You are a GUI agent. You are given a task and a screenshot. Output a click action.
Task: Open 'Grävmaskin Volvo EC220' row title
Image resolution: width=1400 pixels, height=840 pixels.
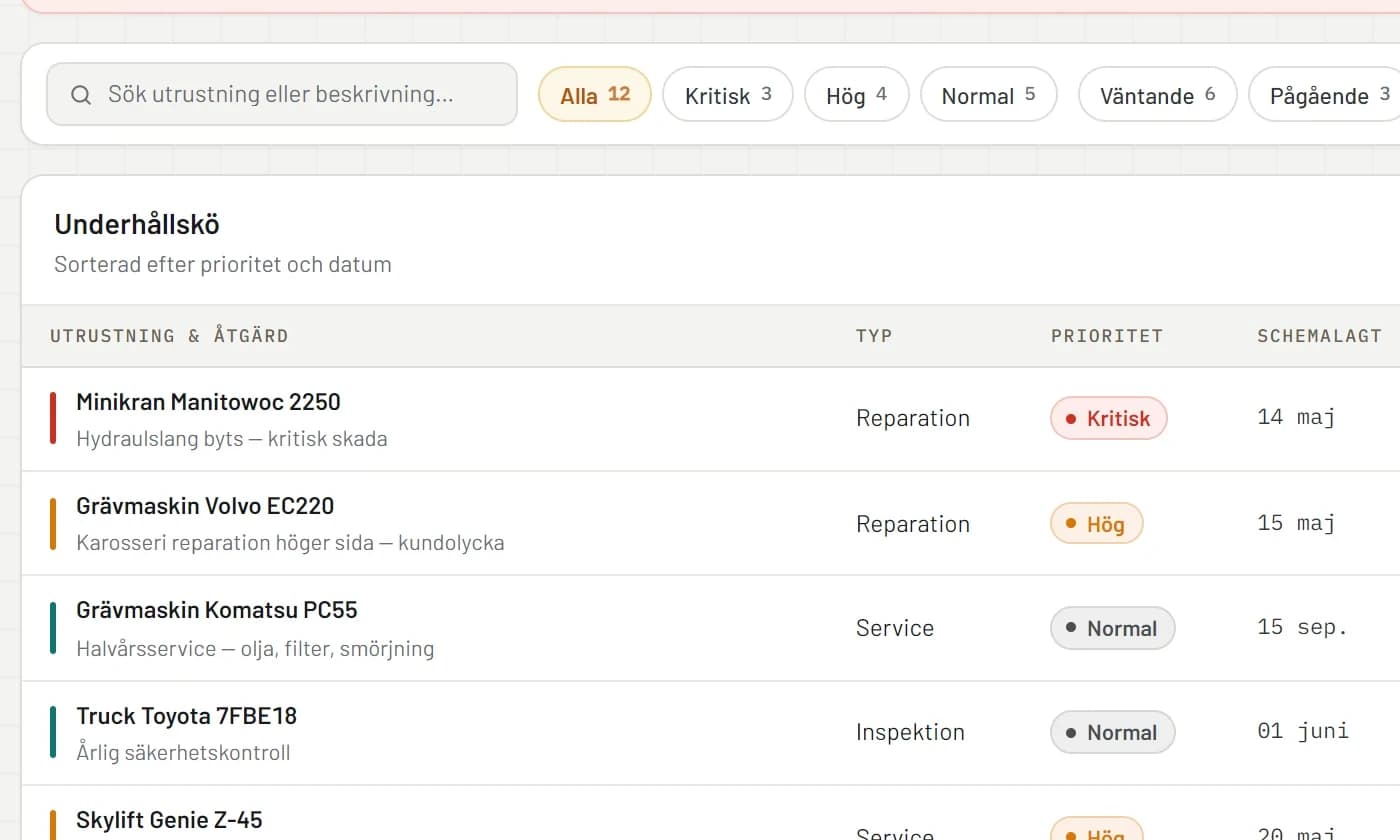pos(205,506)
